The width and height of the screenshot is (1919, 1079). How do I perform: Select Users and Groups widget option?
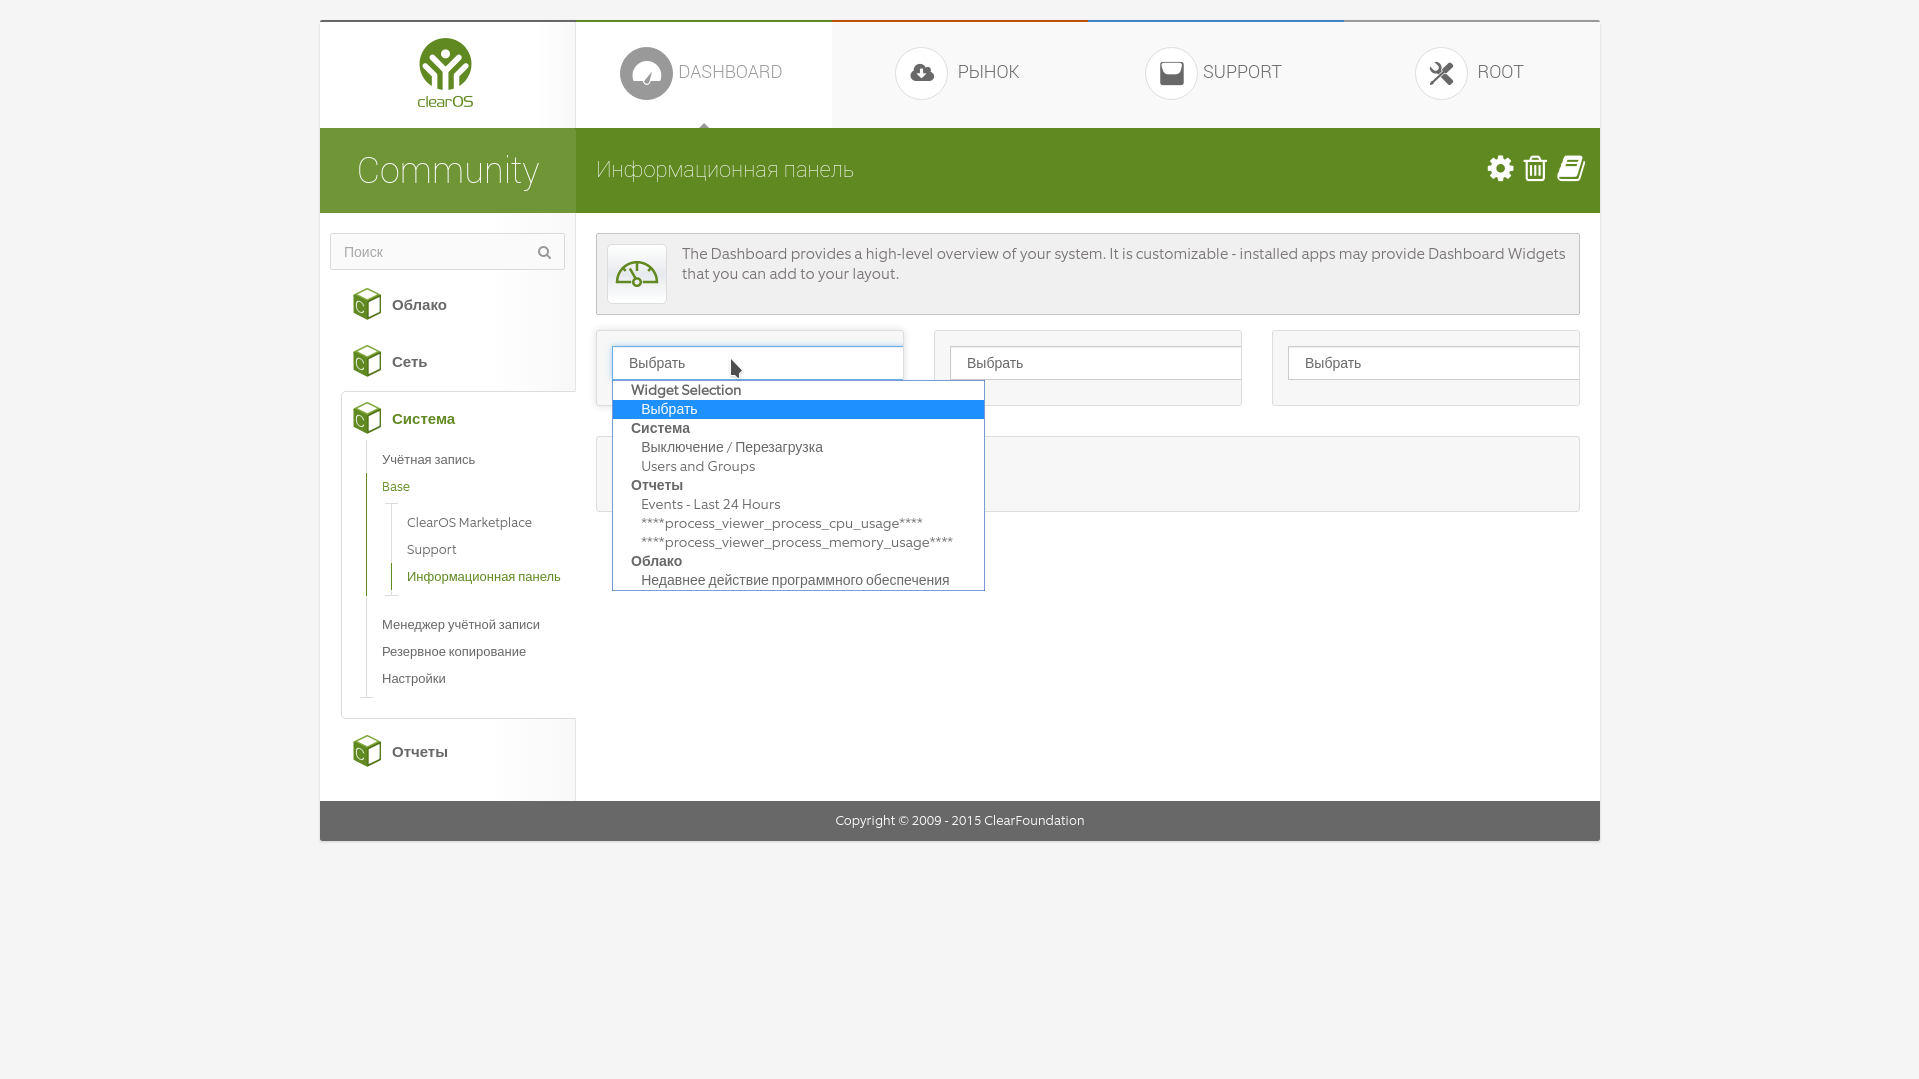(x=798, y=466)
